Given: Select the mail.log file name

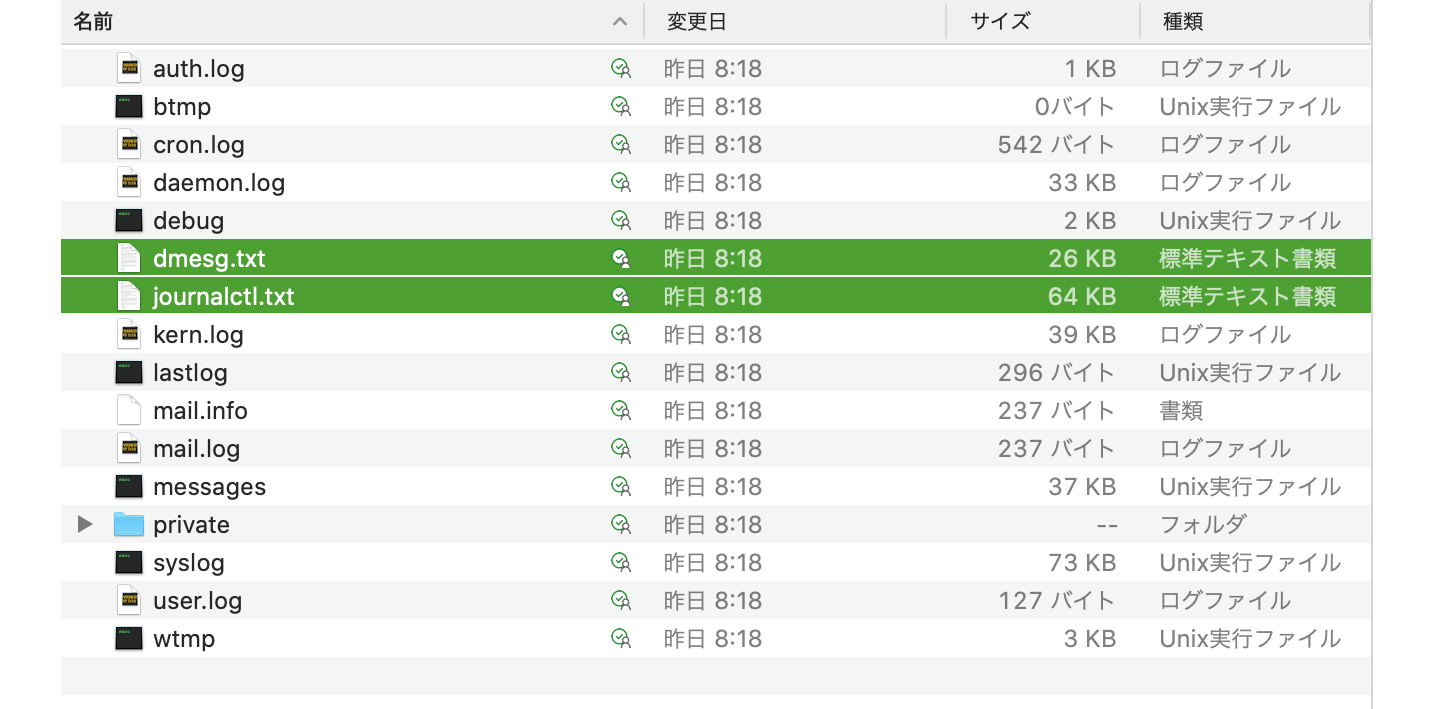Looking at the screenshot, I should 197,449.
